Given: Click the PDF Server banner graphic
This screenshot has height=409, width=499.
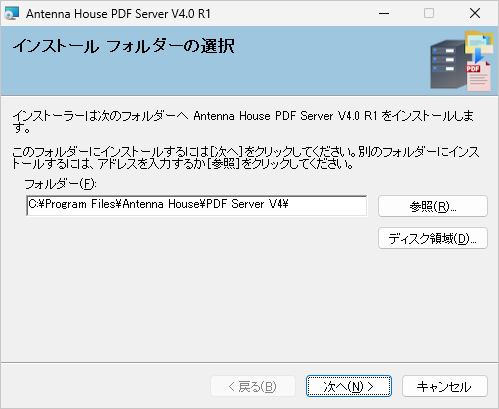Looking at the screenshot, I should (461, 61).
